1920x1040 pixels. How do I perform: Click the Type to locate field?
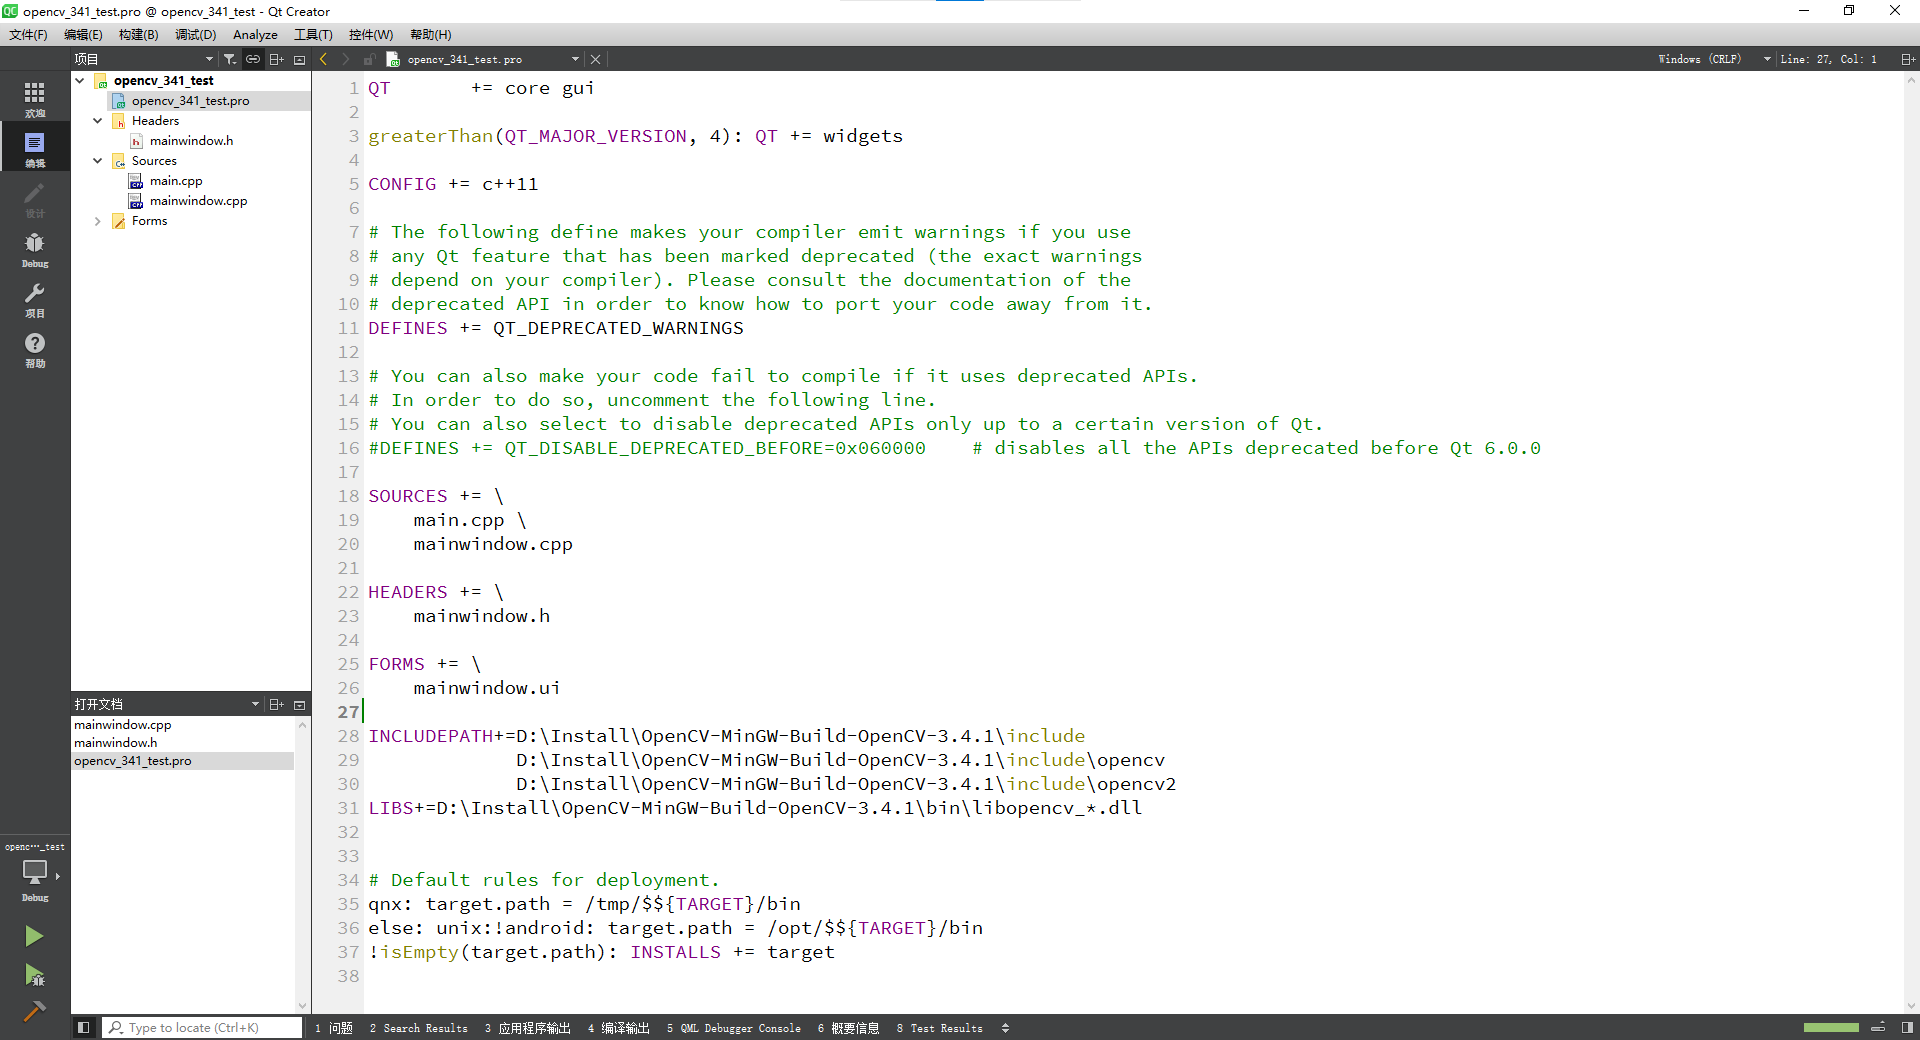(200, 1027)
